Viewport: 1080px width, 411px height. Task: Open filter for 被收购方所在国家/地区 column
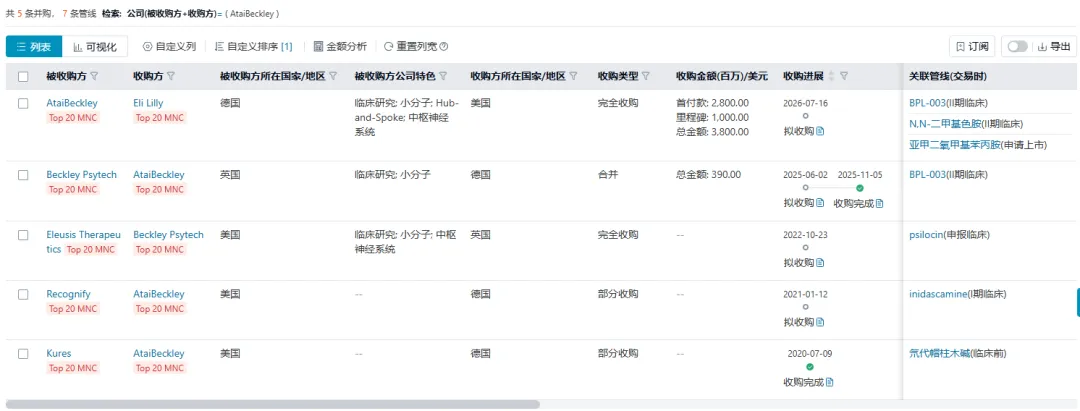[x=333, y=76]
